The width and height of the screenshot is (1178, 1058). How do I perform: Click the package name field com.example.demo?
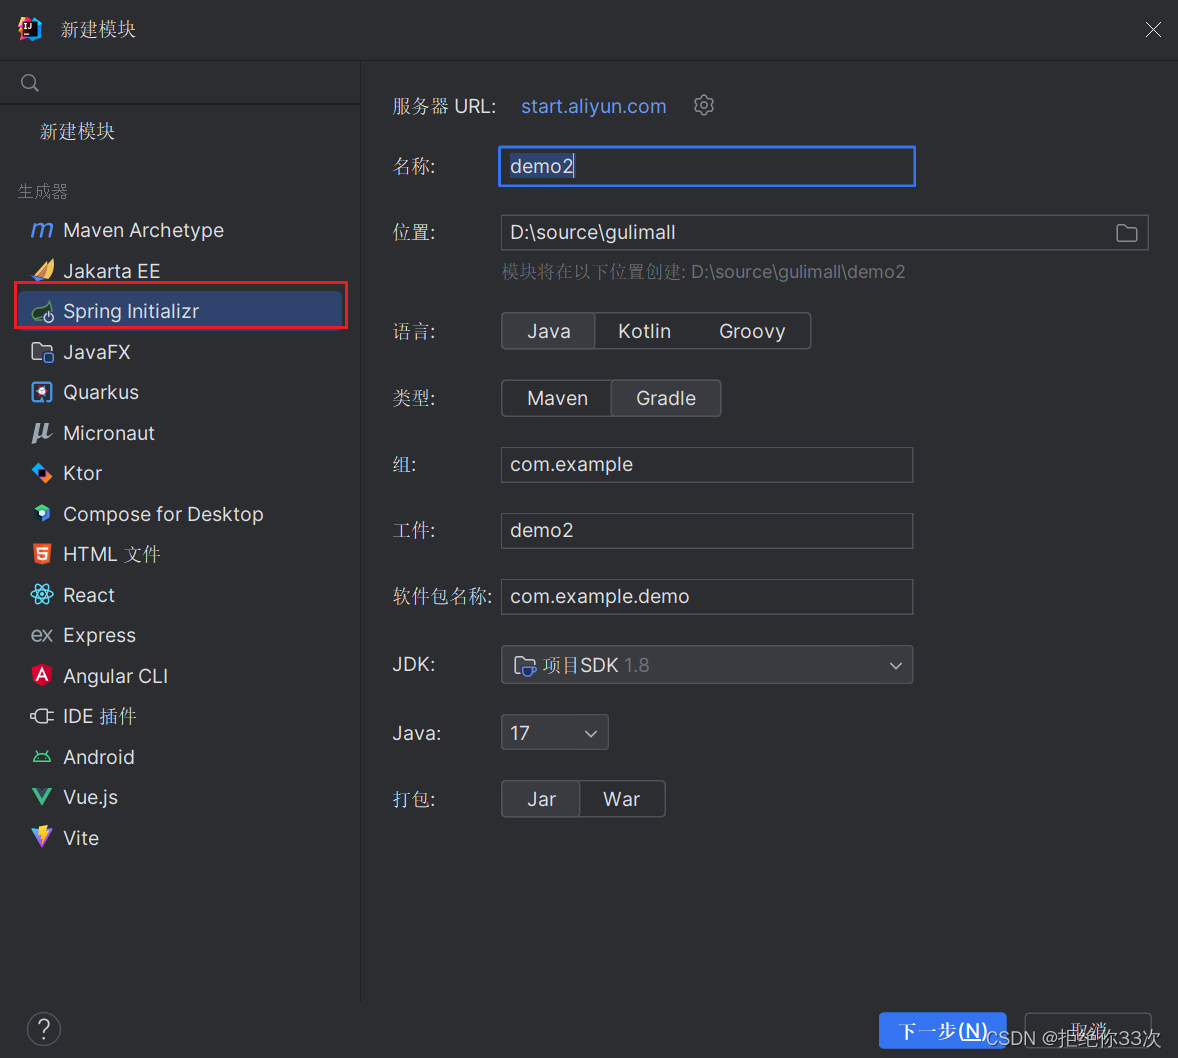click(x=707, y=597)
